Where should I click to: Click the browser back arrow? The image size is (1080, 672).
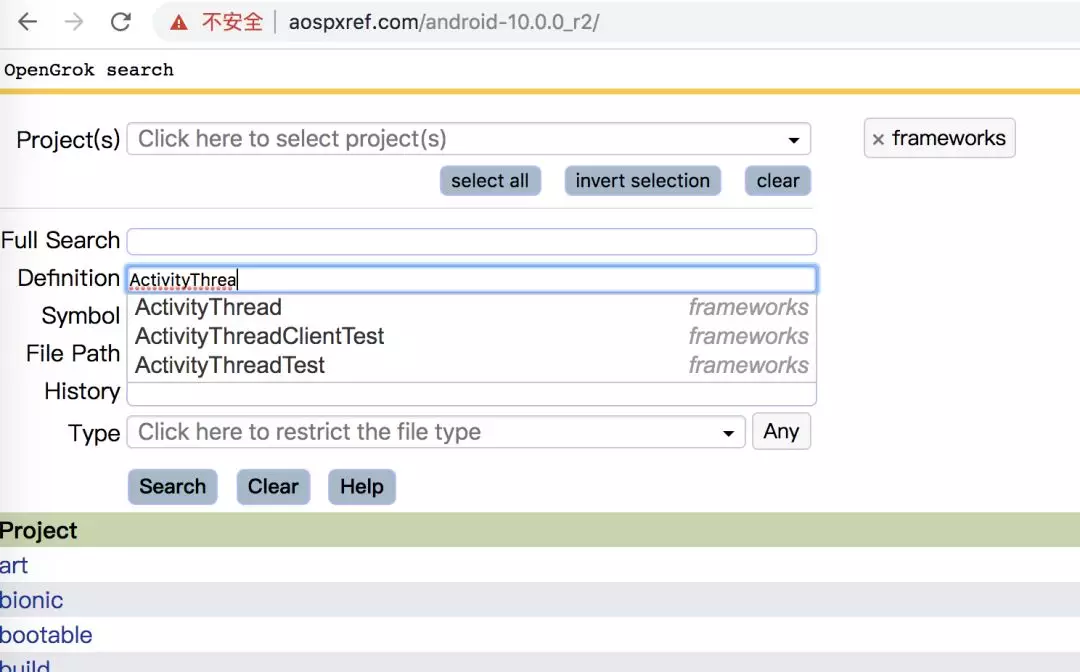(25, 21)
